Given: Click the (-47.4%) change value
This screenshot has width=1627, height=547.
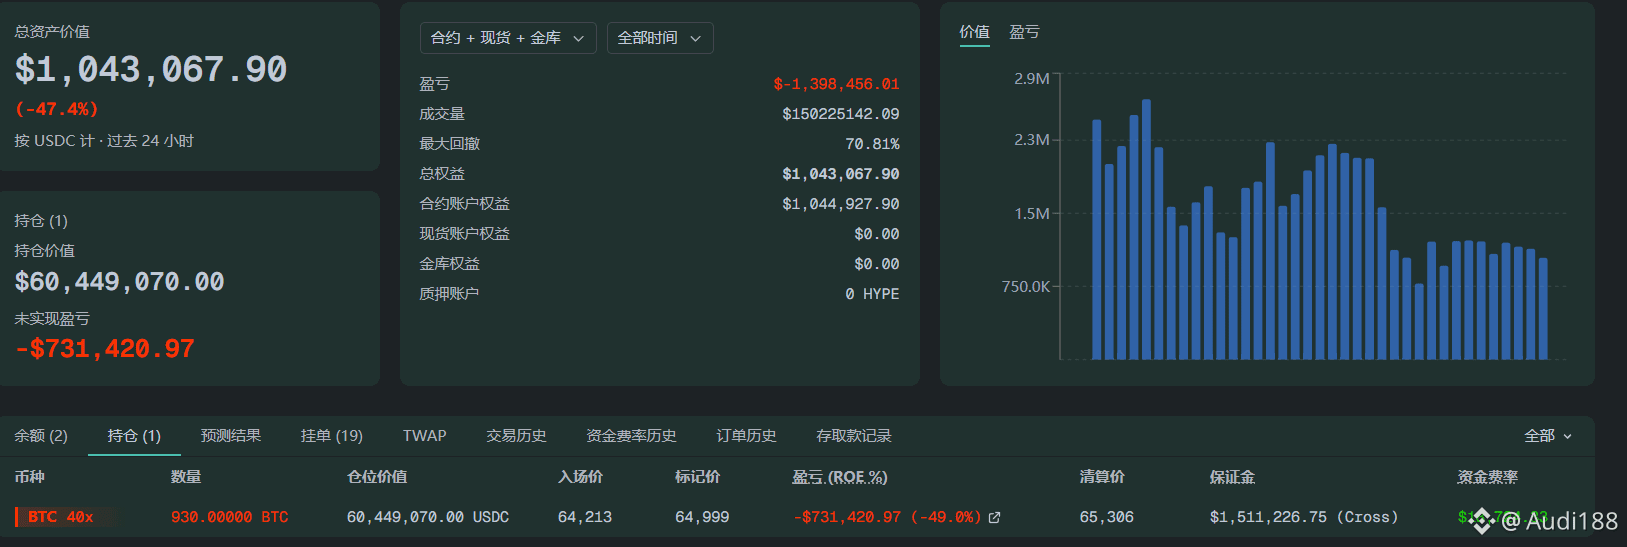Looking at the screenshot, I should (56, 109).
